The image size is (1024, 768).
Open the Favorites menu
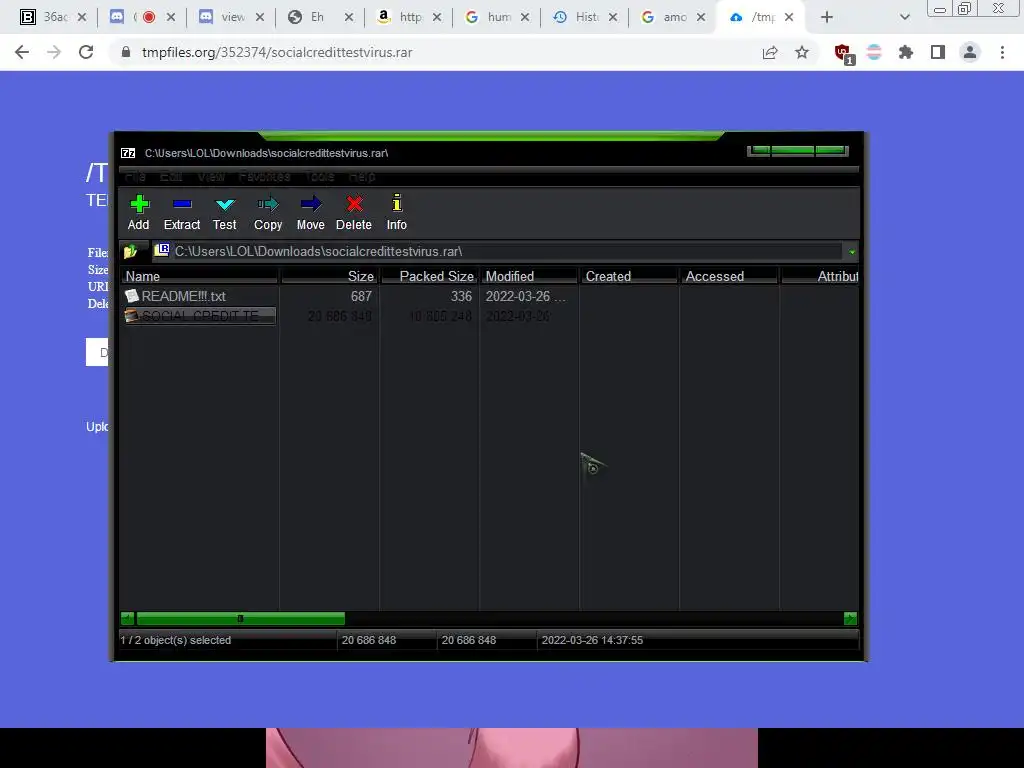264,176
